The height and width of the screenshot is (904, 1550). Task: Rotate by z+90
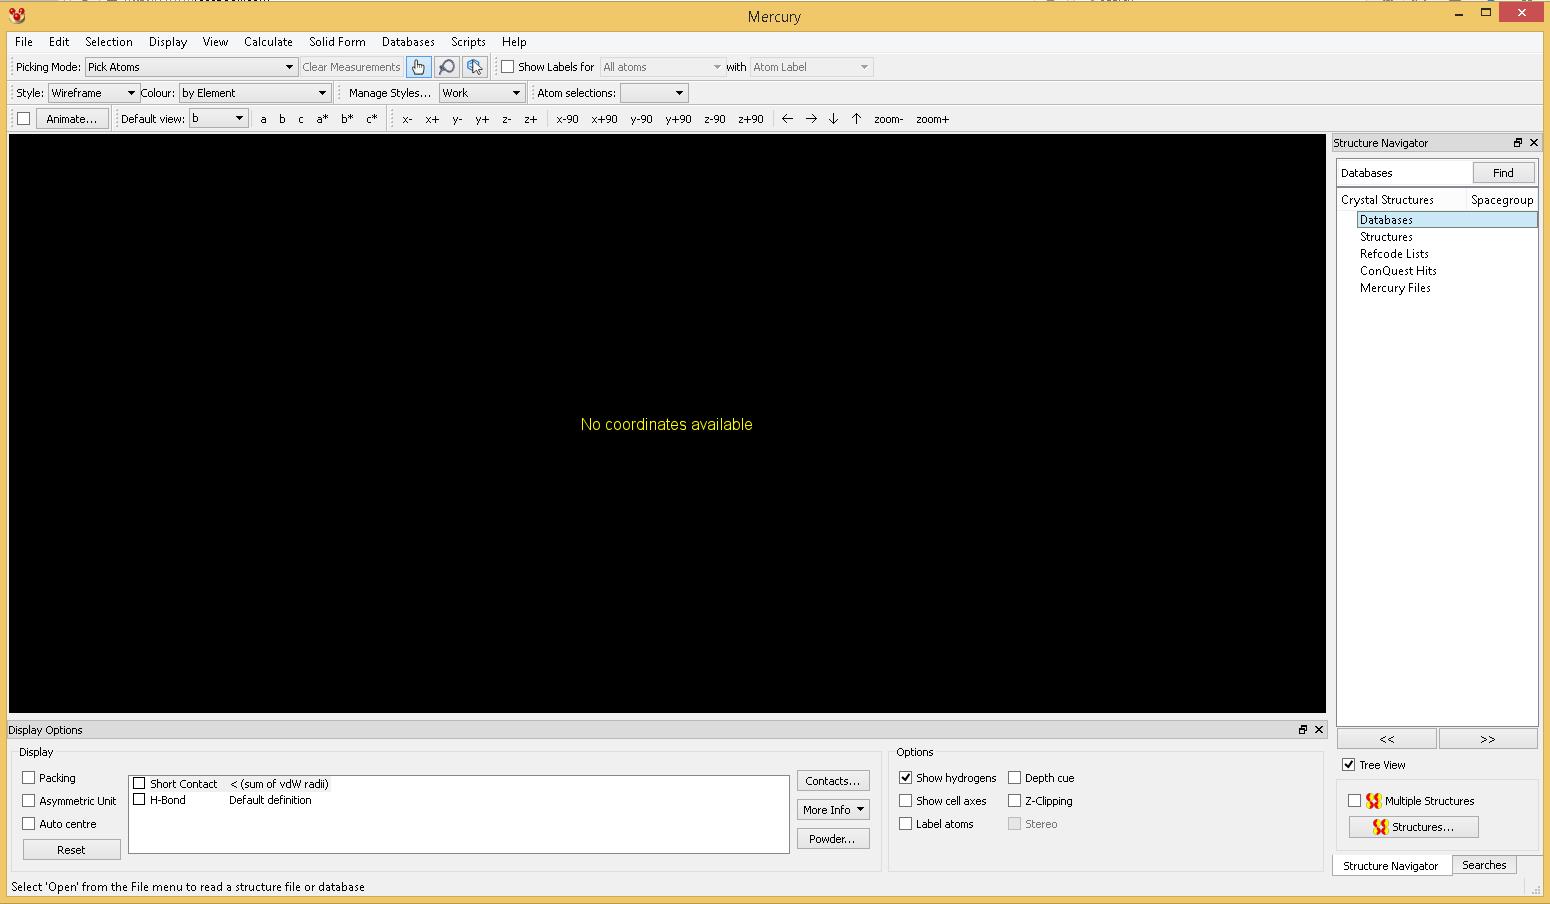point(750,119)
